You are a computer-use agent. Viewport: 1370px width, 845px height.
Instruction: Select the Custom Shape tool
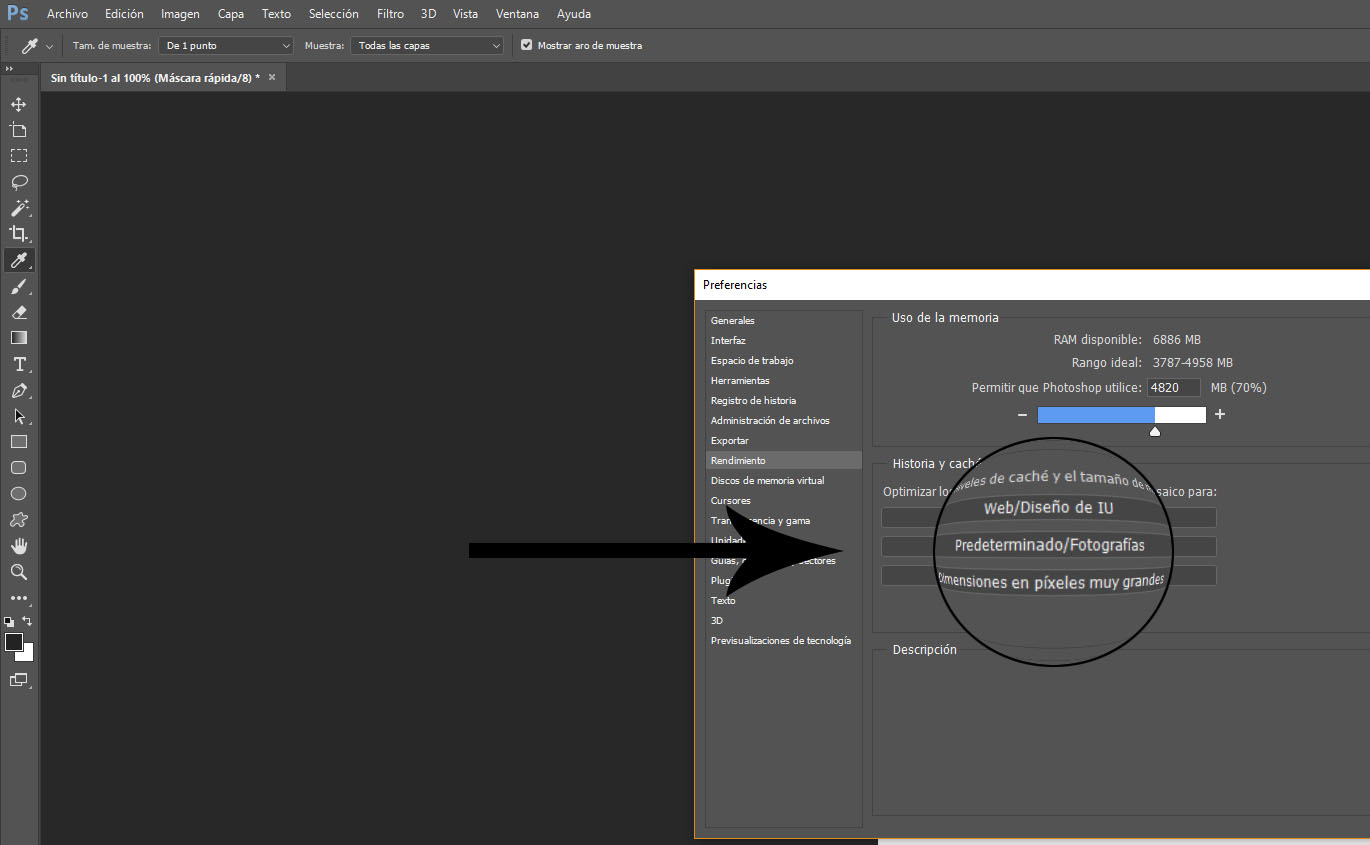click(19, 520)
